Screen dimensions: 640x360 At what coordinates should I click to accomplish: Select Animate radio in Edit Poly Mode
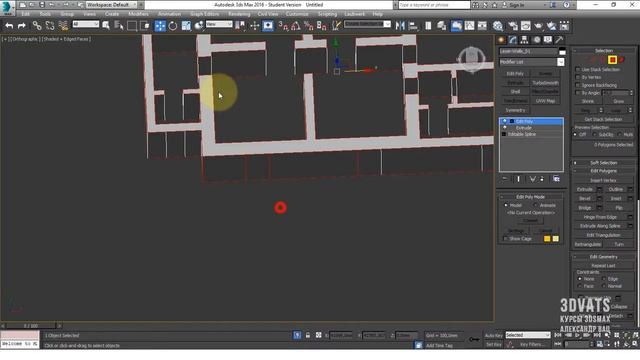click(x=535, y=205)
